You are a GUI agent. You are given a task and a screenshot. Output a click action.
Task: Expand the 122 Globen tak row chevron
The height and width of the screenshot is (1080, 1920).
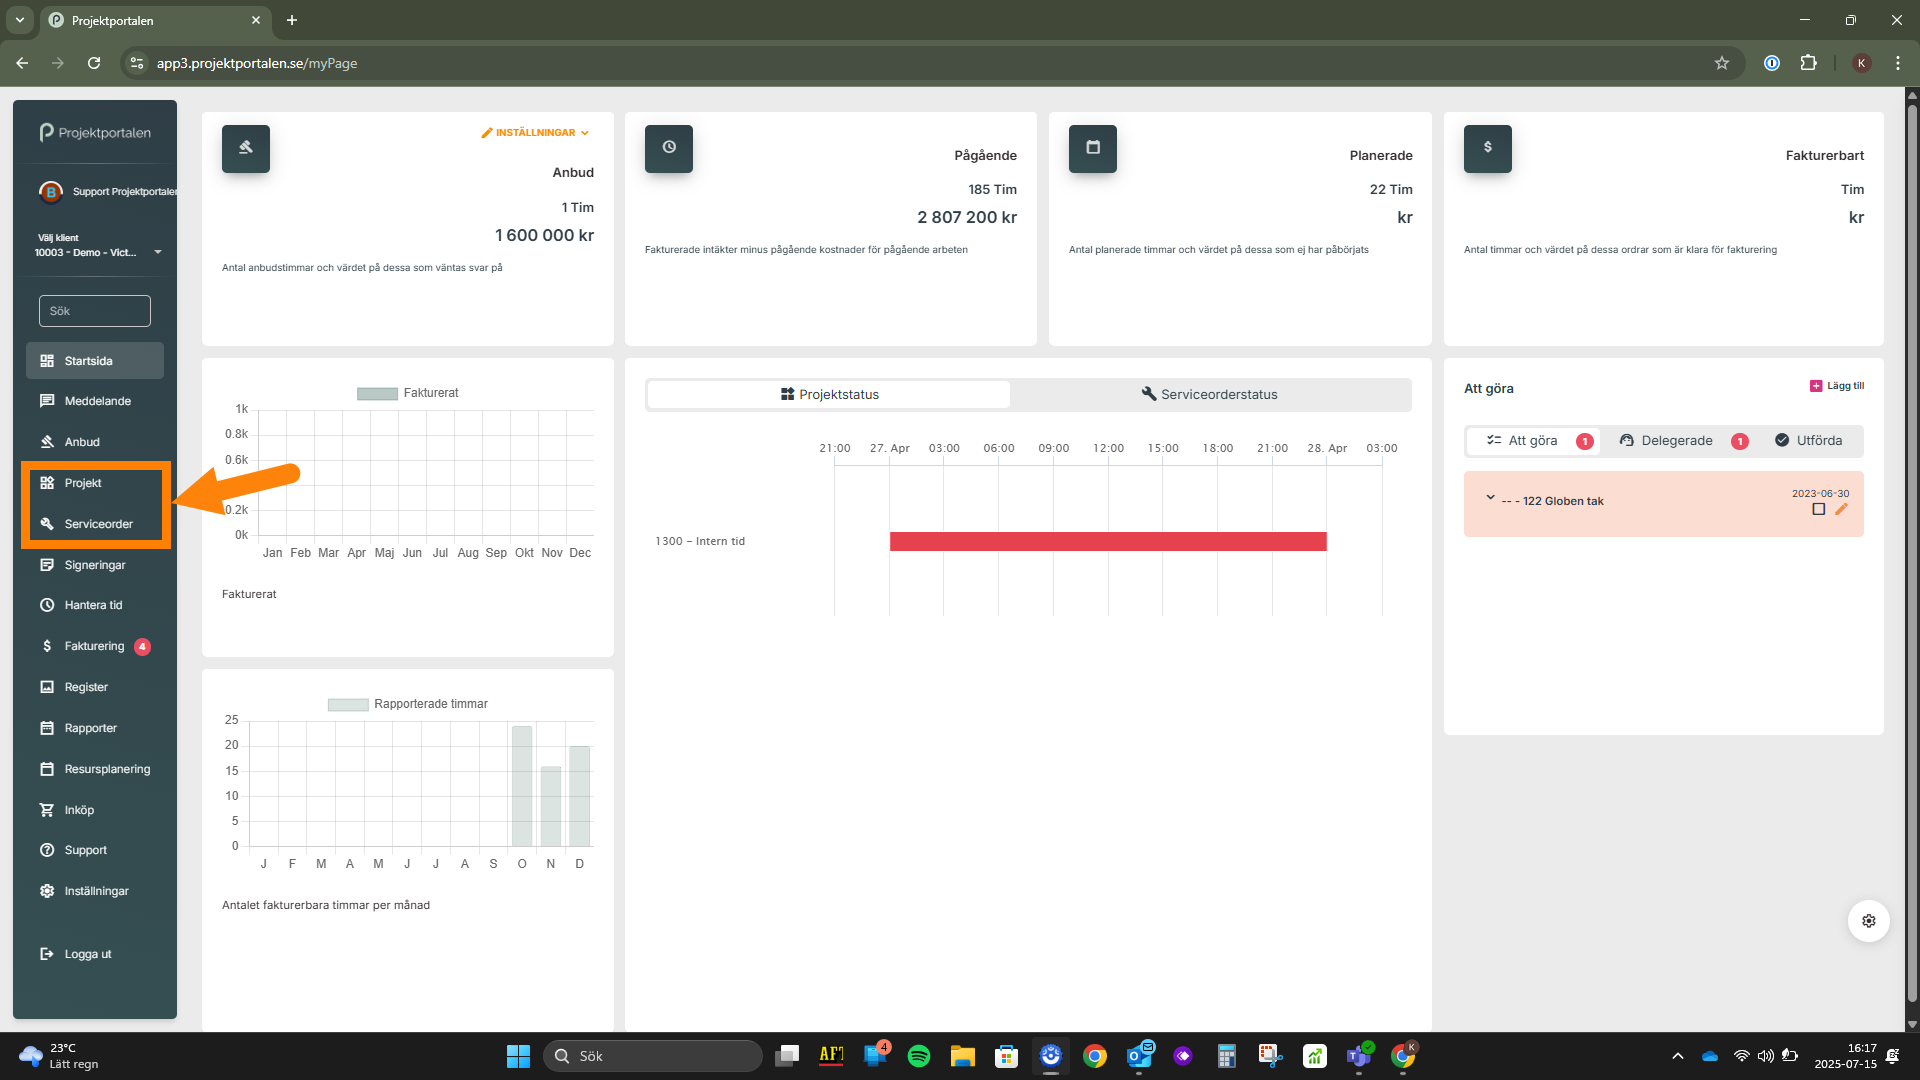1490,497
